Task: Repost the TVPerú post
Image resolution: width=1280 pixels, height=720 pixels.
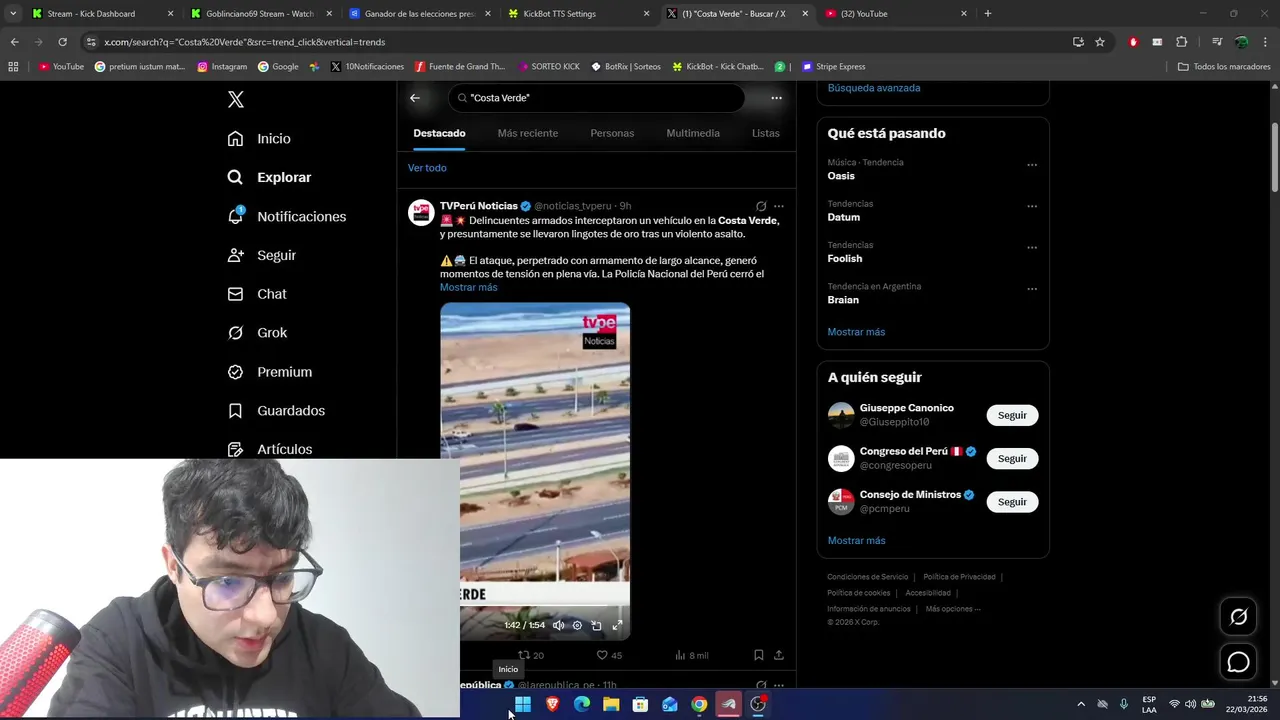Action: (x=530, y=655)
